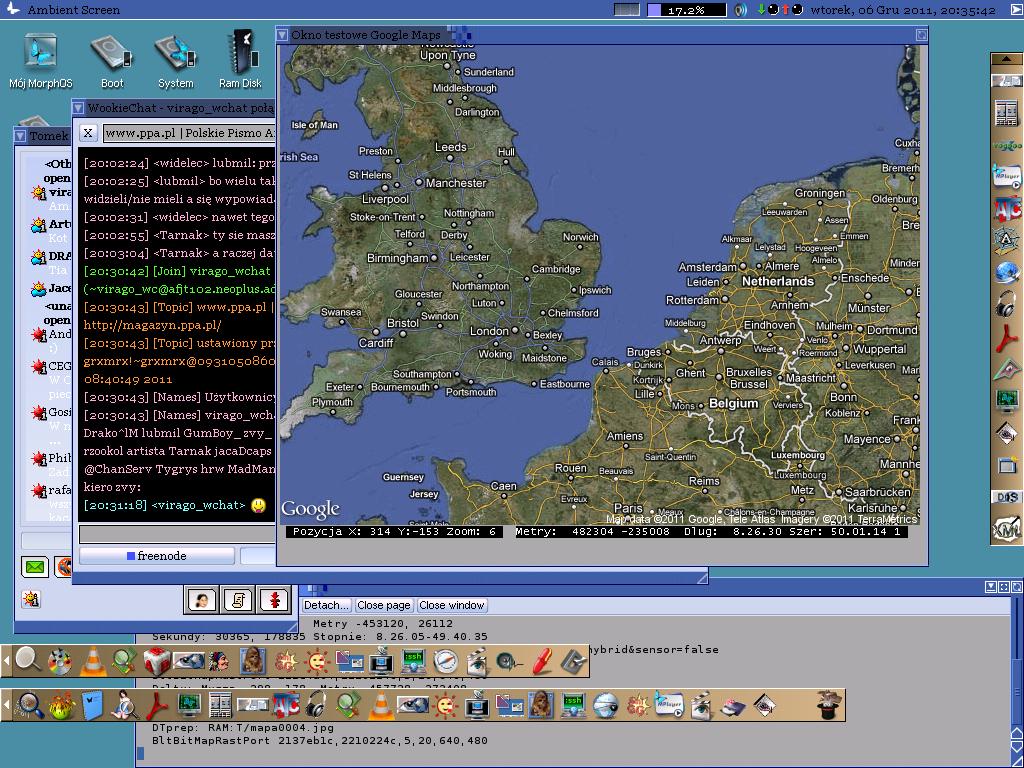Open the speaker sound icon in upper dock
The height and width of the screenshot is (768, 1024).
(509, 662)
